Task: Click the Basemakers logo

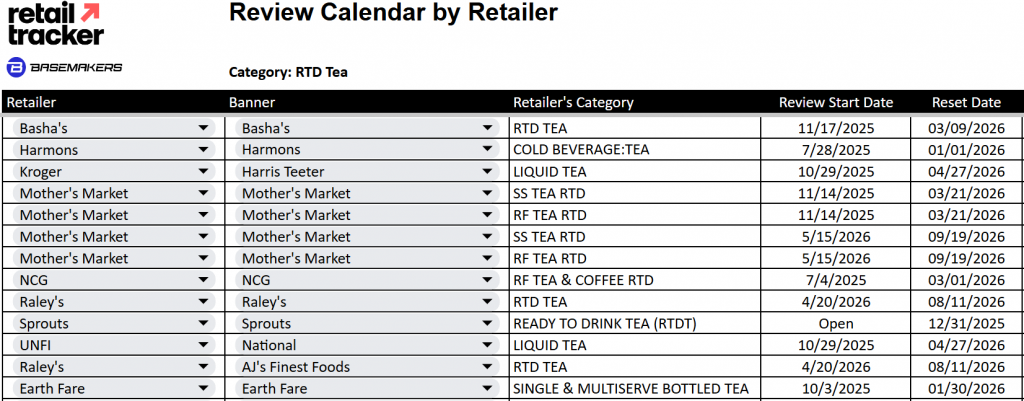Action: pos(64,67)
